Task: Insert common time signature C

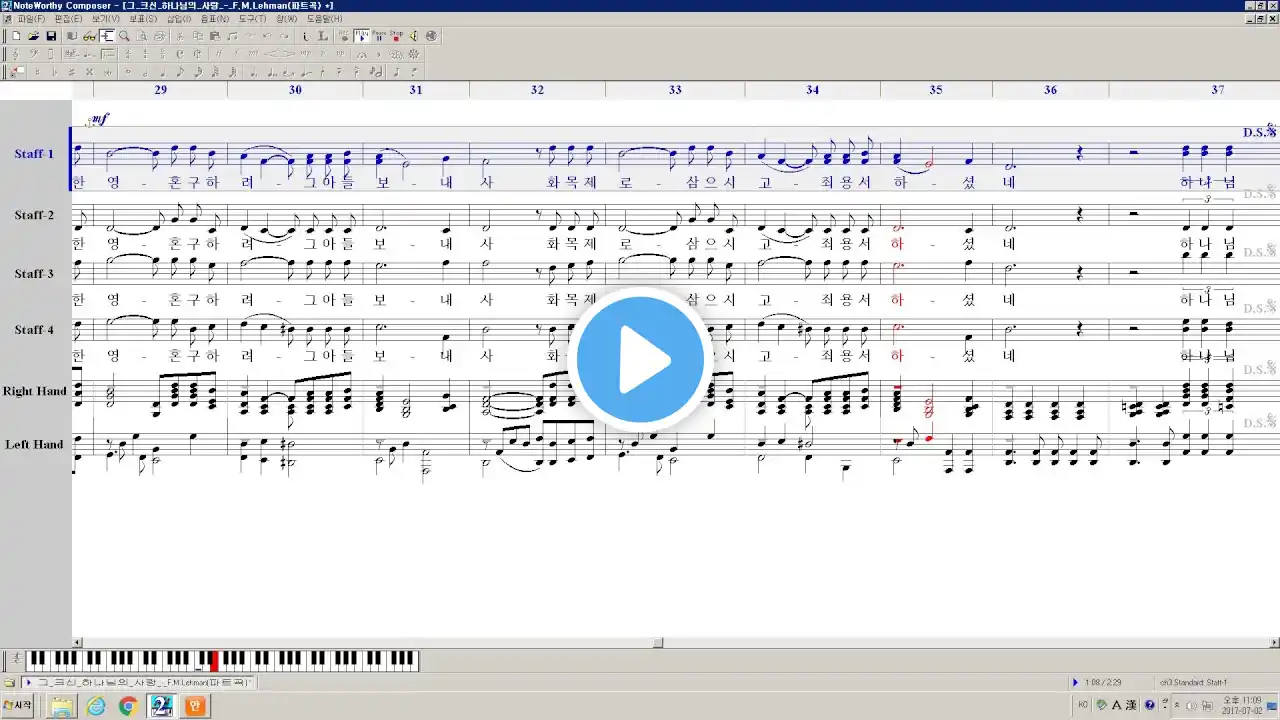Action: pos(180,54)
